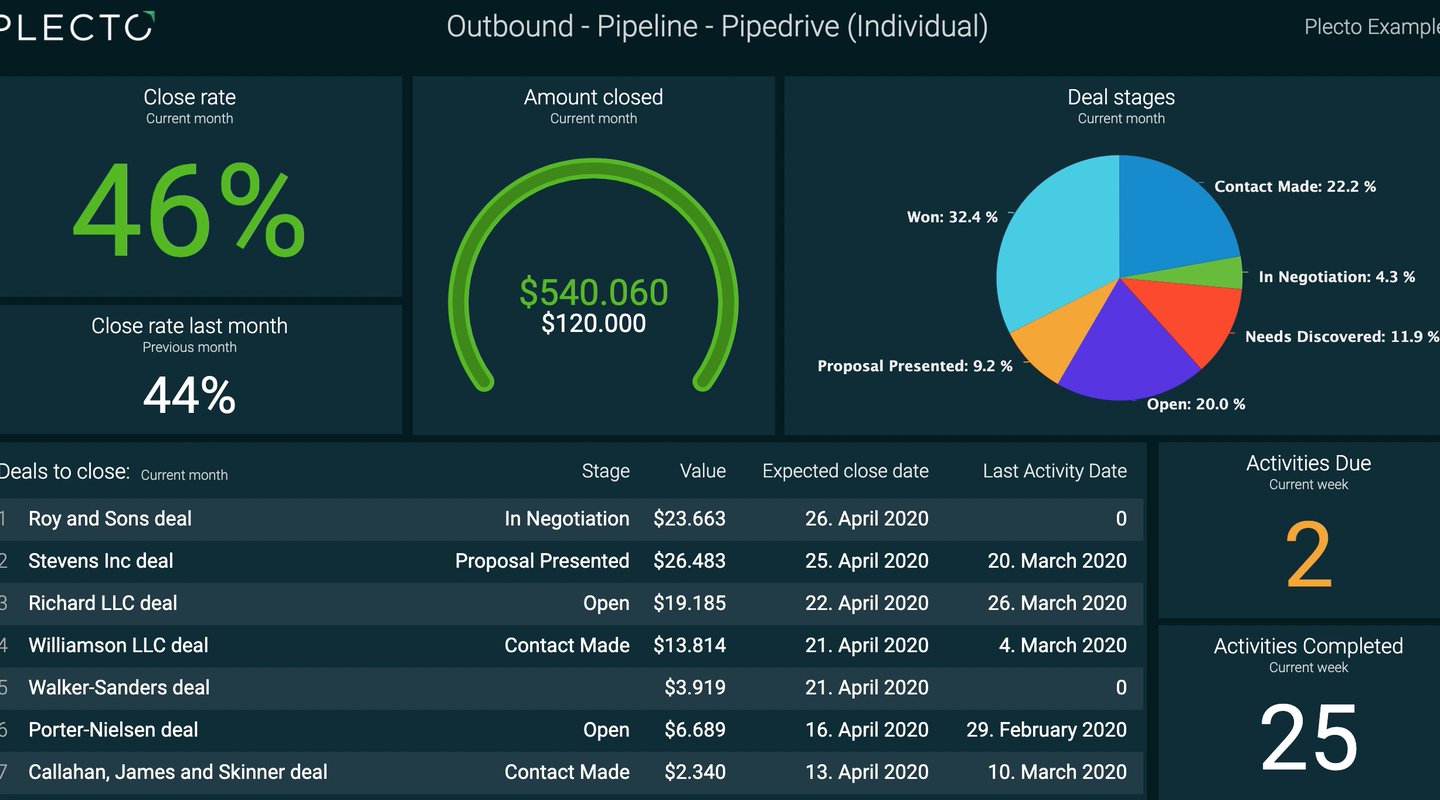Click the 10. March 2020 last activity date
This screenshot has width=1440, height=800.
pyautogui.click(x=1057, y=772)
